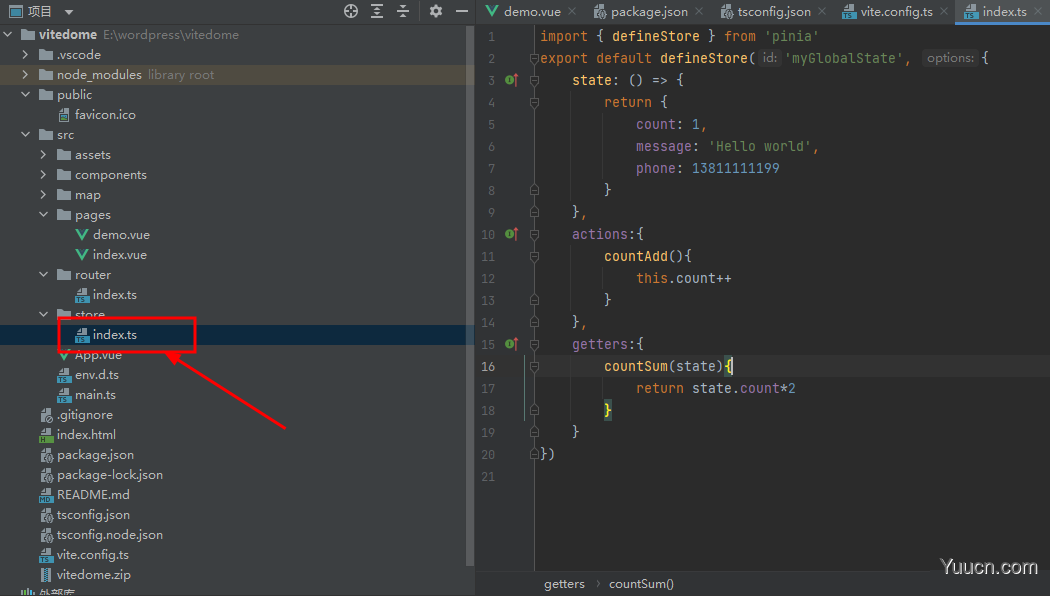
Task: Switch to the package.json tab
Action: (641, 11)
